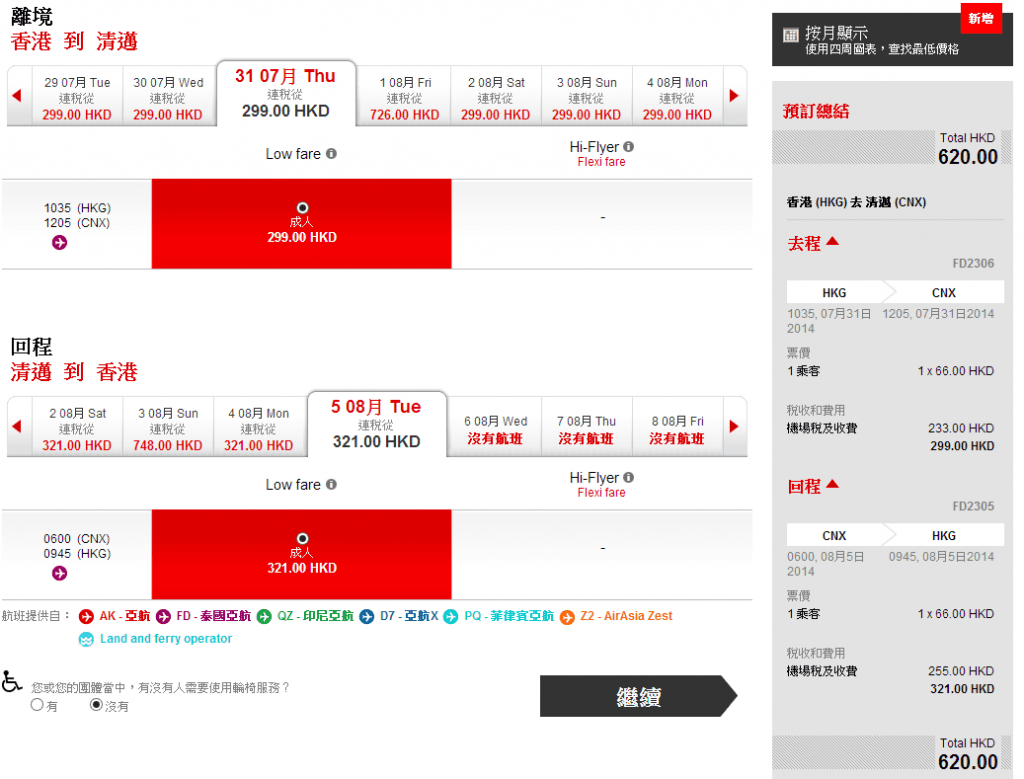Click the 繼續 continue button
1024x779 pixels.
638,697
